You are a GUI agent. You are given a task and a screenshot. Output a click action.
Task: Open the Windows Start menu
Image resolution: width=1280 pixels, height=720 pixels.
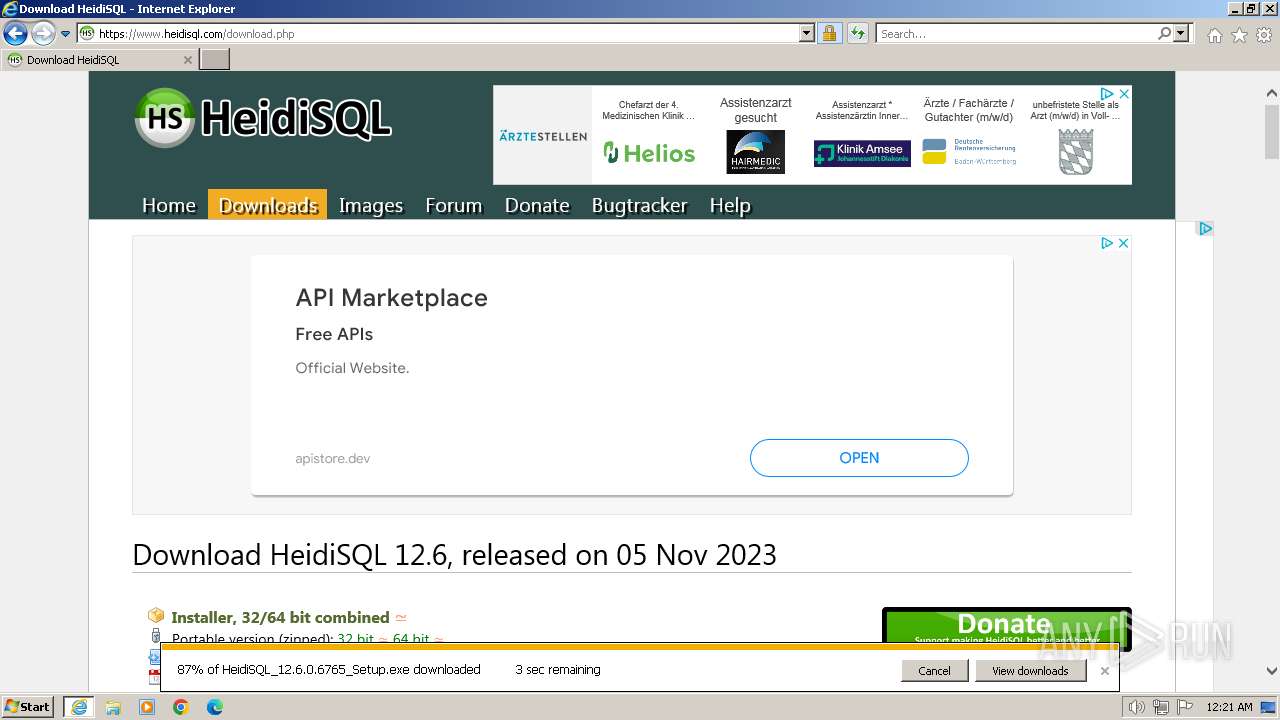(x=28, y=707)
